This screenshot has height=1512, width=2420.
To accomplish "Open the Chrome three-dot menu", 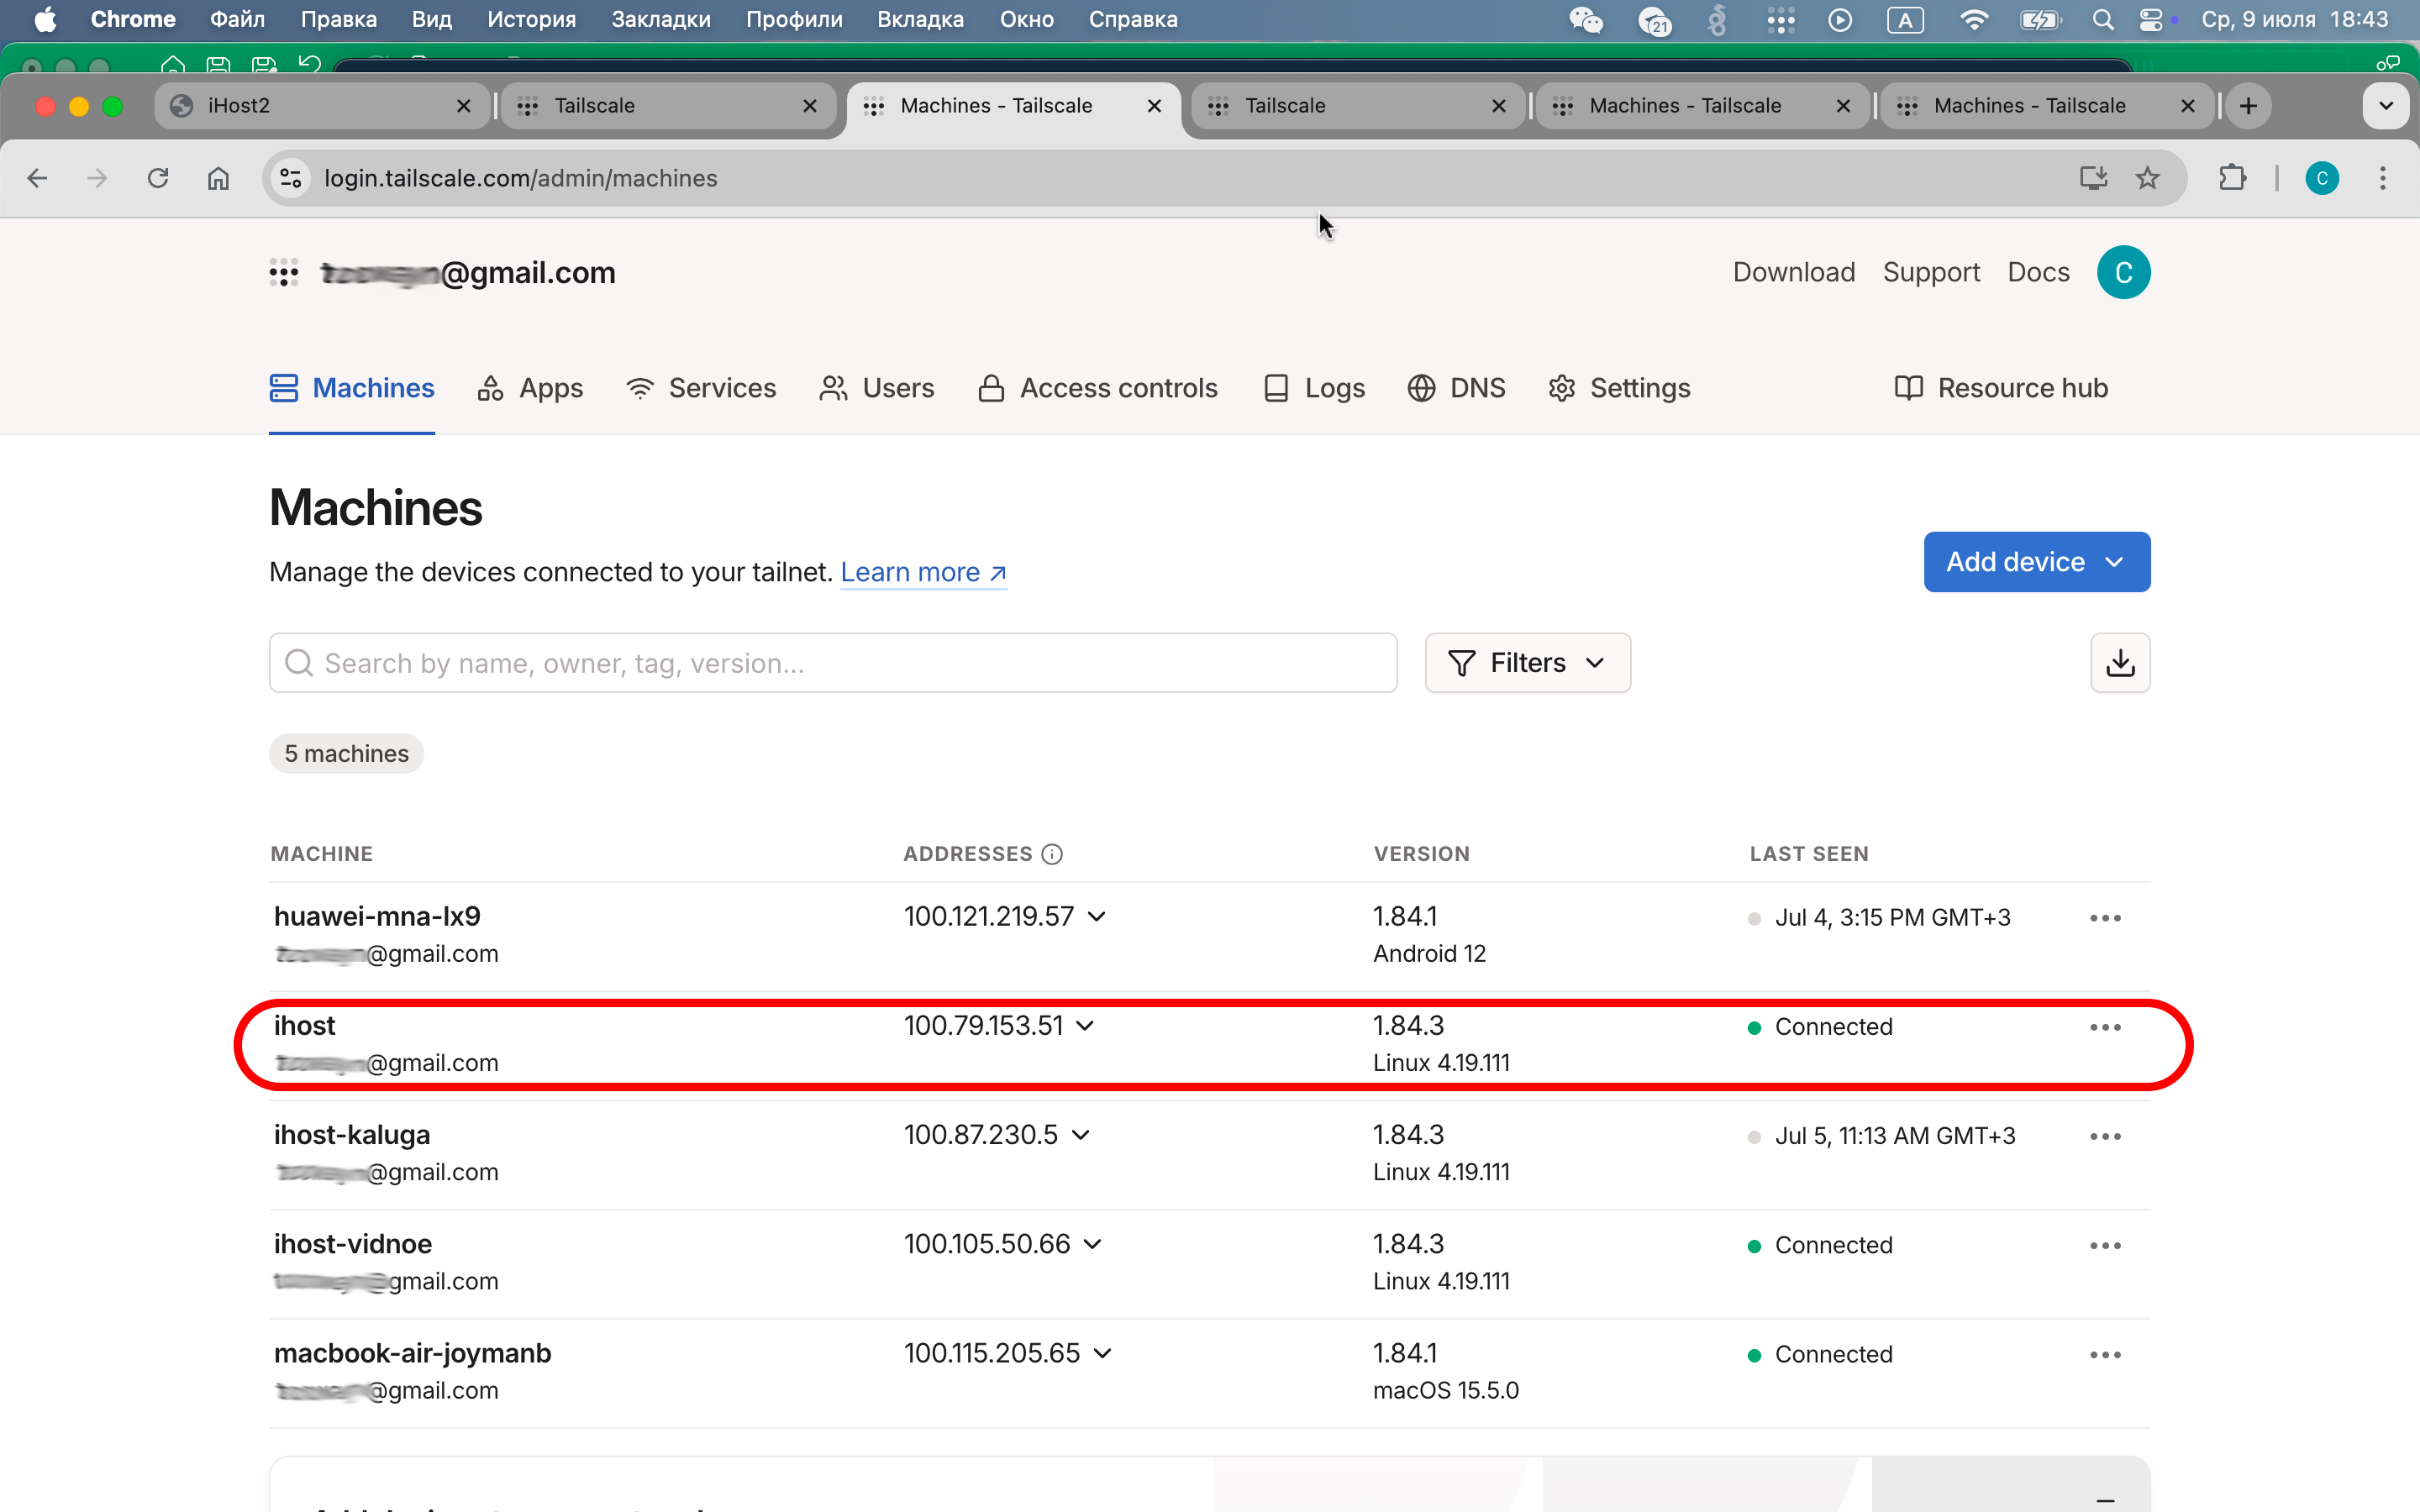I will 2383,178.
